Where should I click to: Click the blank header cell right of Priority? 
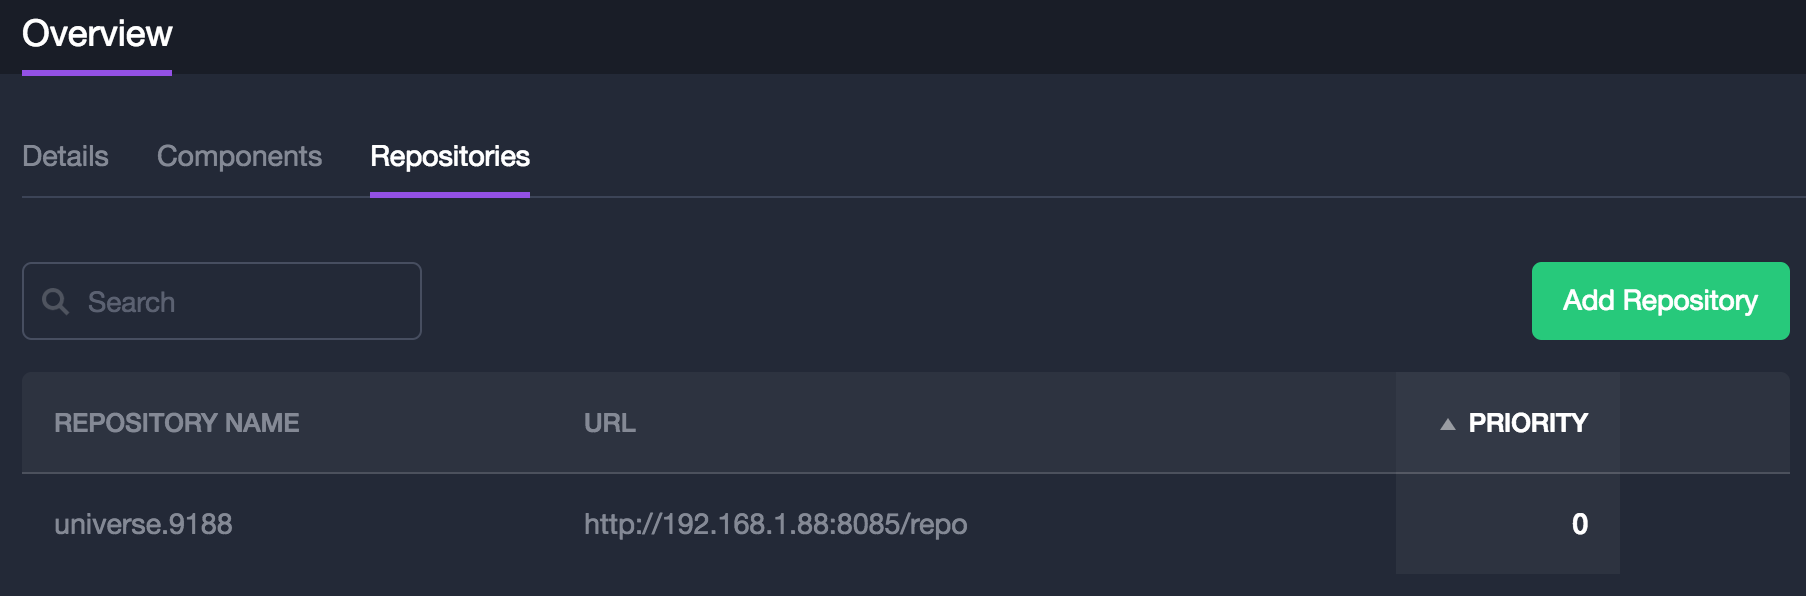1704,423
